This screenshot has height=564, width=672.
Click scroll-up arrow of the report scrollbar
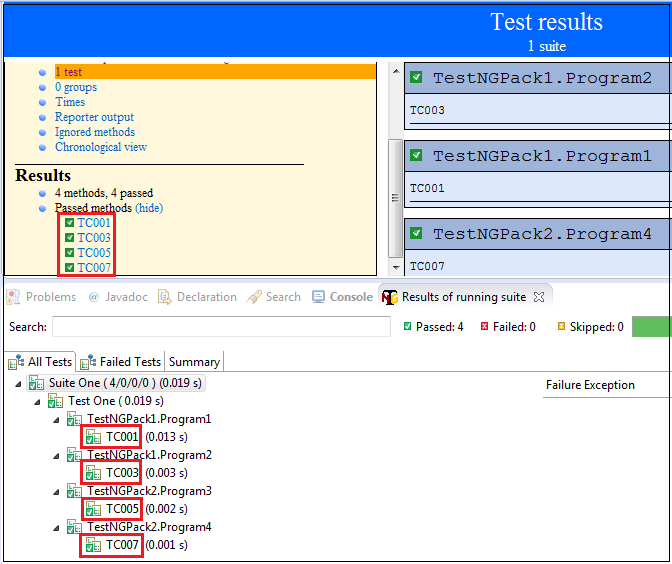click(x=396, y=71)
